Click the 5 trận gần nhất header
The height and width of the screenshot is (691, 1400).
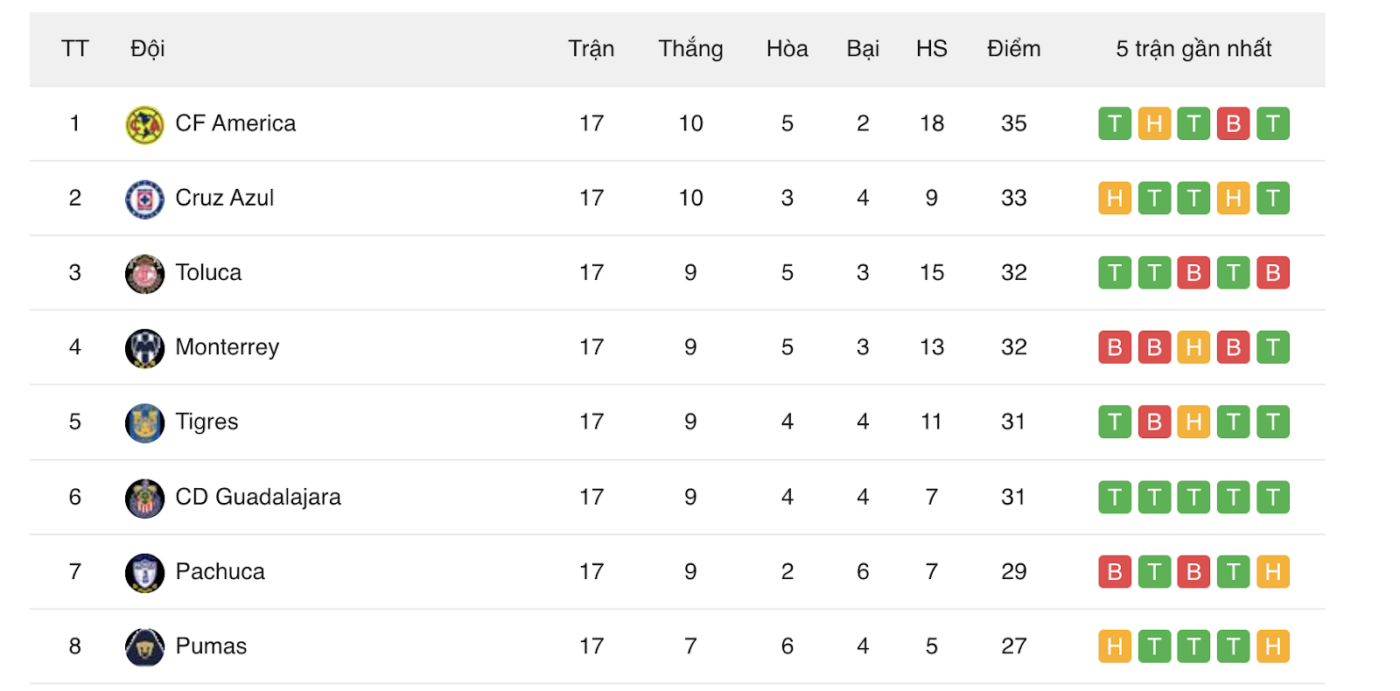click(x=1194, y=49)
